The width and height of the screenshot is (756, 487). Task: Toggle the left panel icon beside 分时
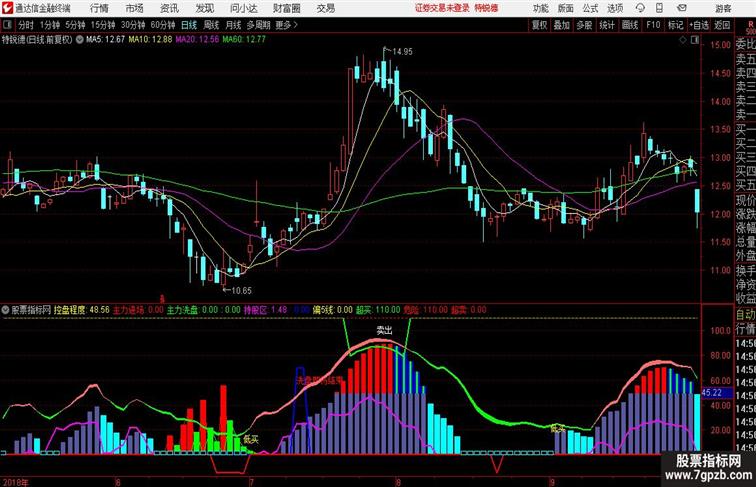pyautogui.click(x=8, y=25)
